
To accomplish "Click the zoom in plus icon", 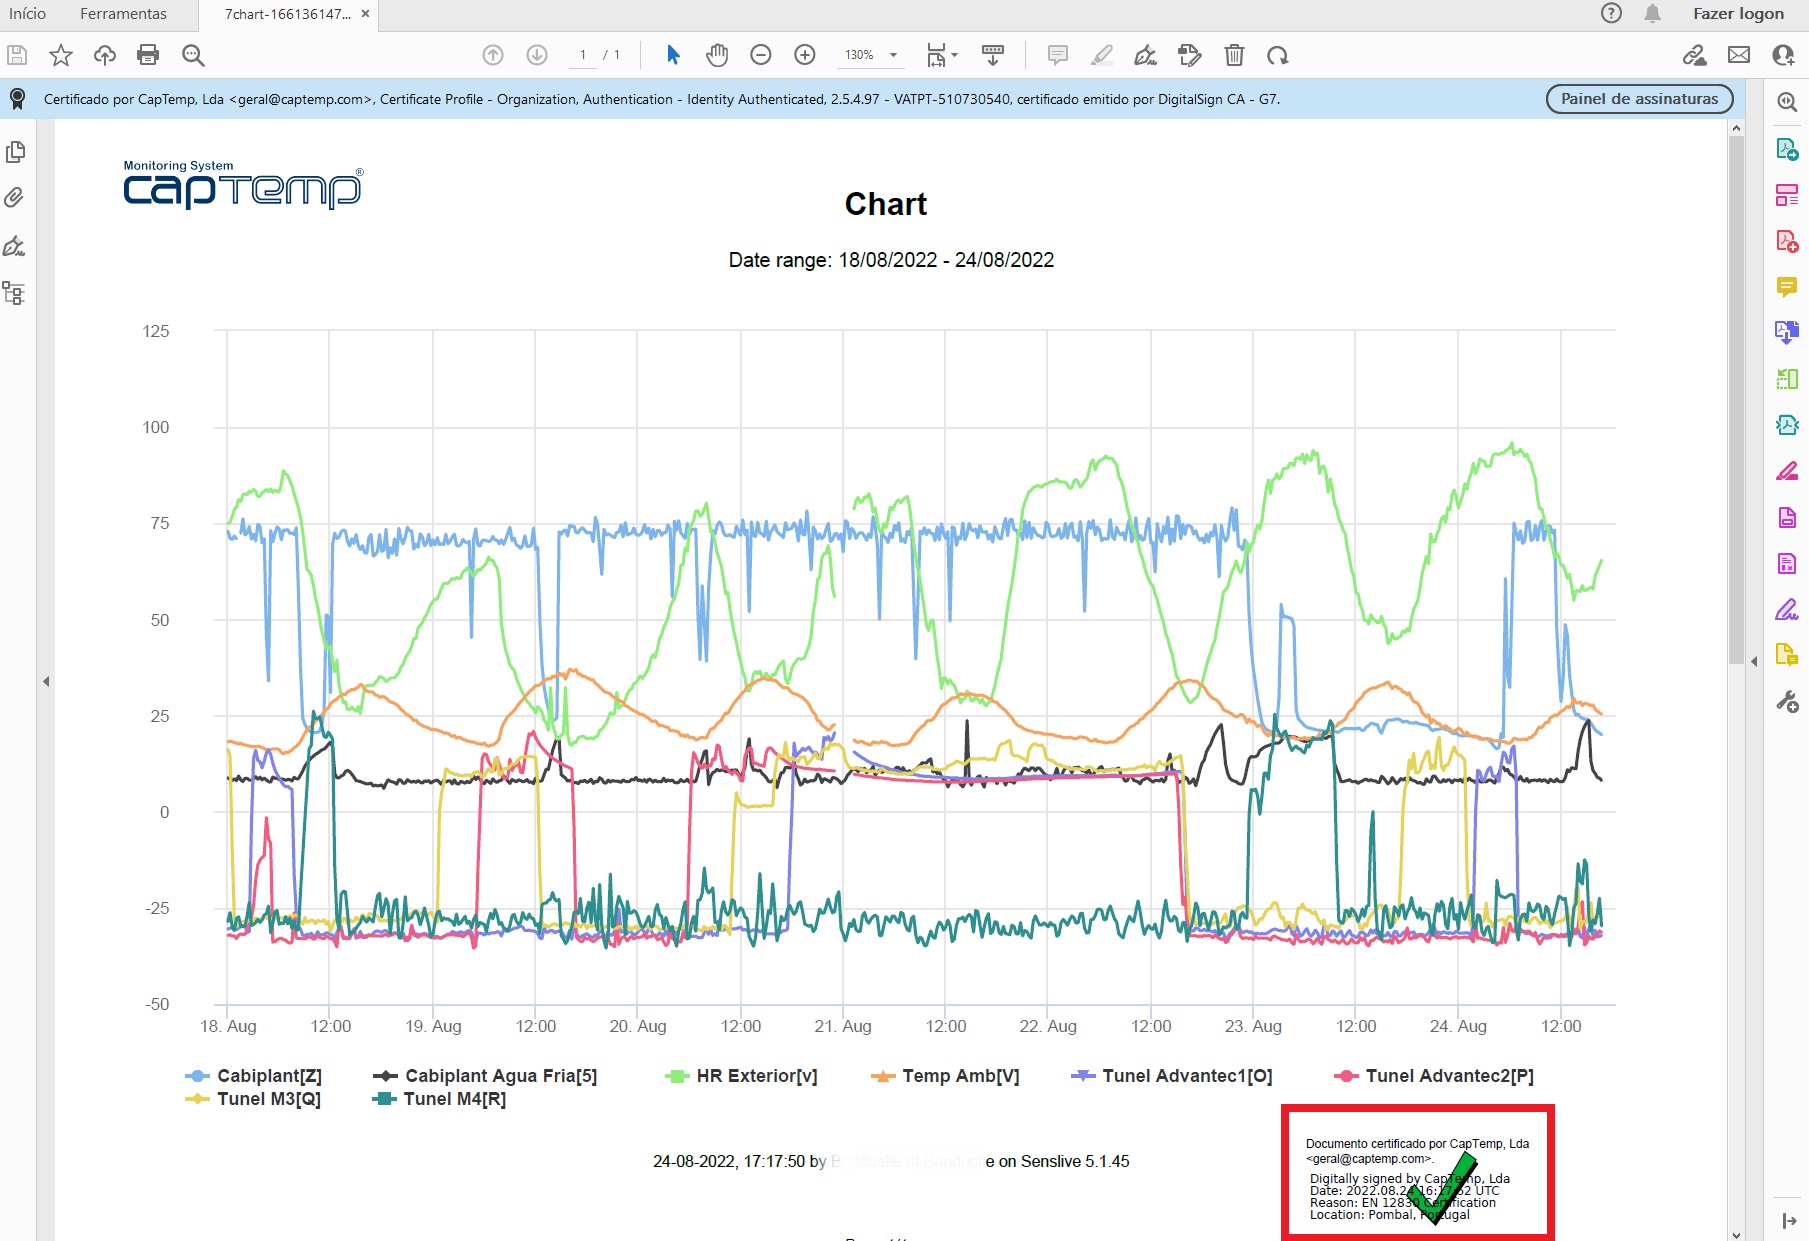I will 805,55.
